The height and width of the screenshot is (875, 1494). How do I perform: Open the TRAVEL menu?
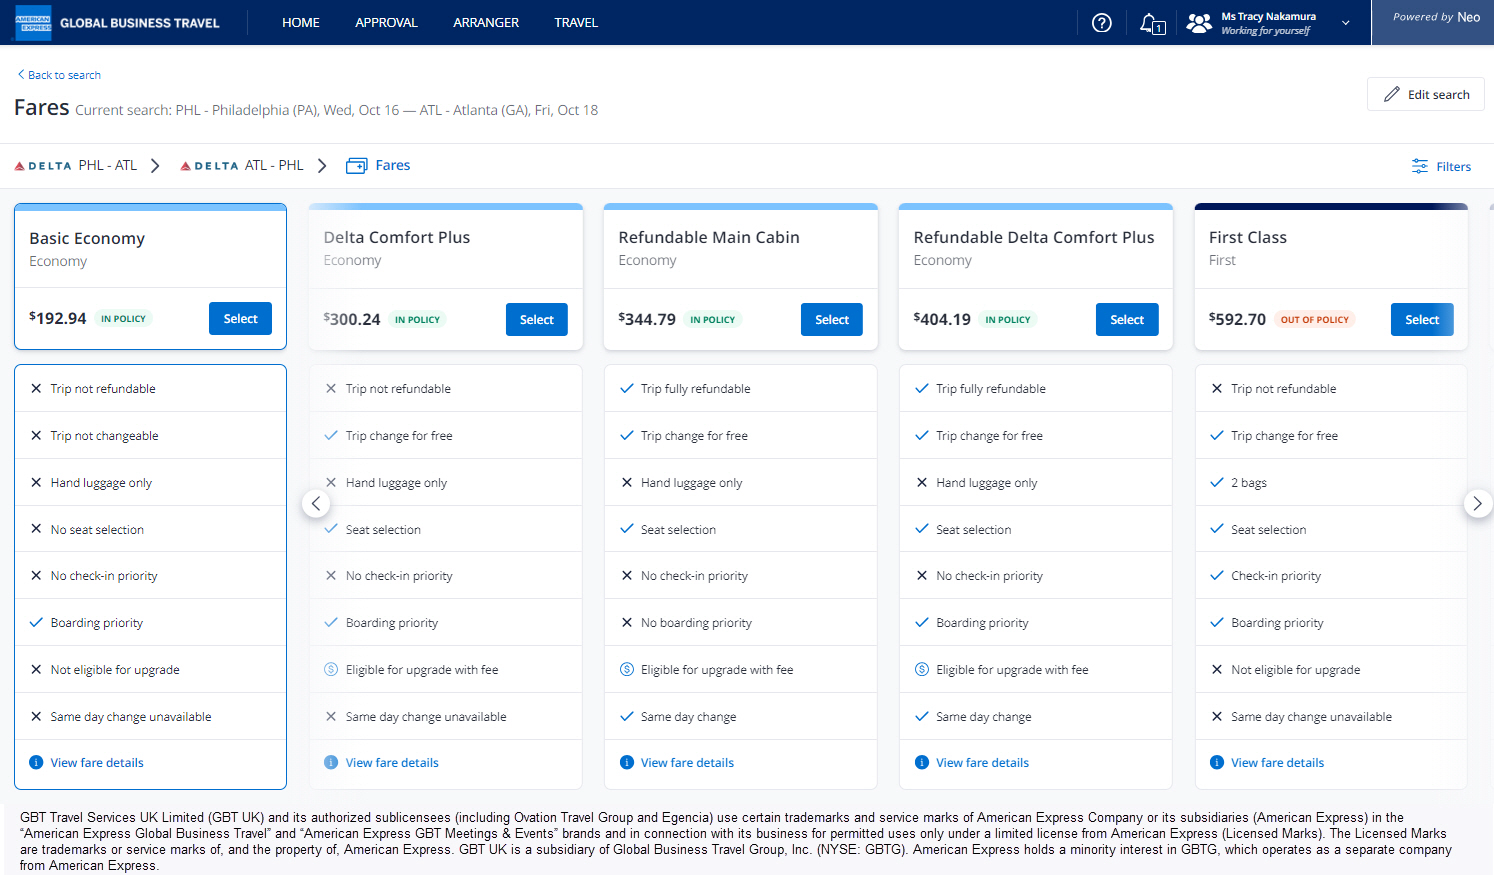click(x=576, y=22)
